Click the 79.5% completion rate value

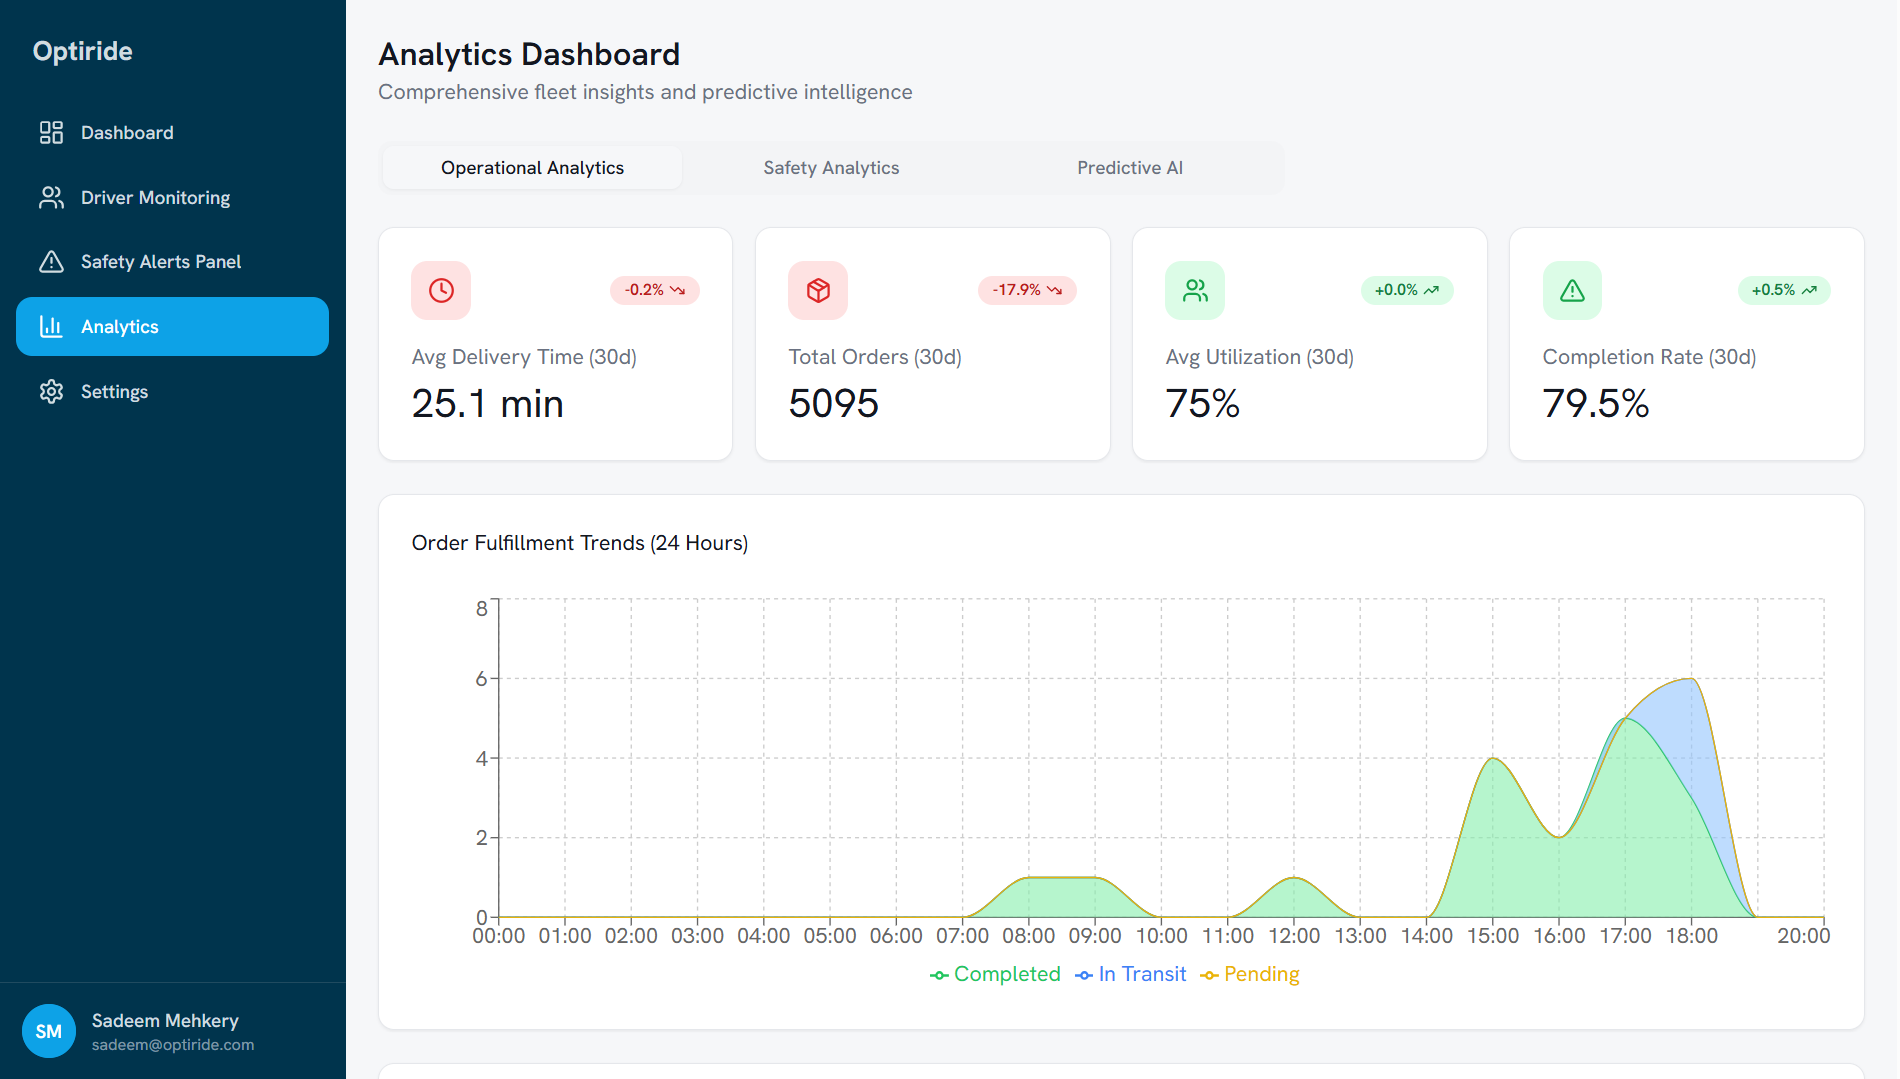click(x=1596, y=404)
